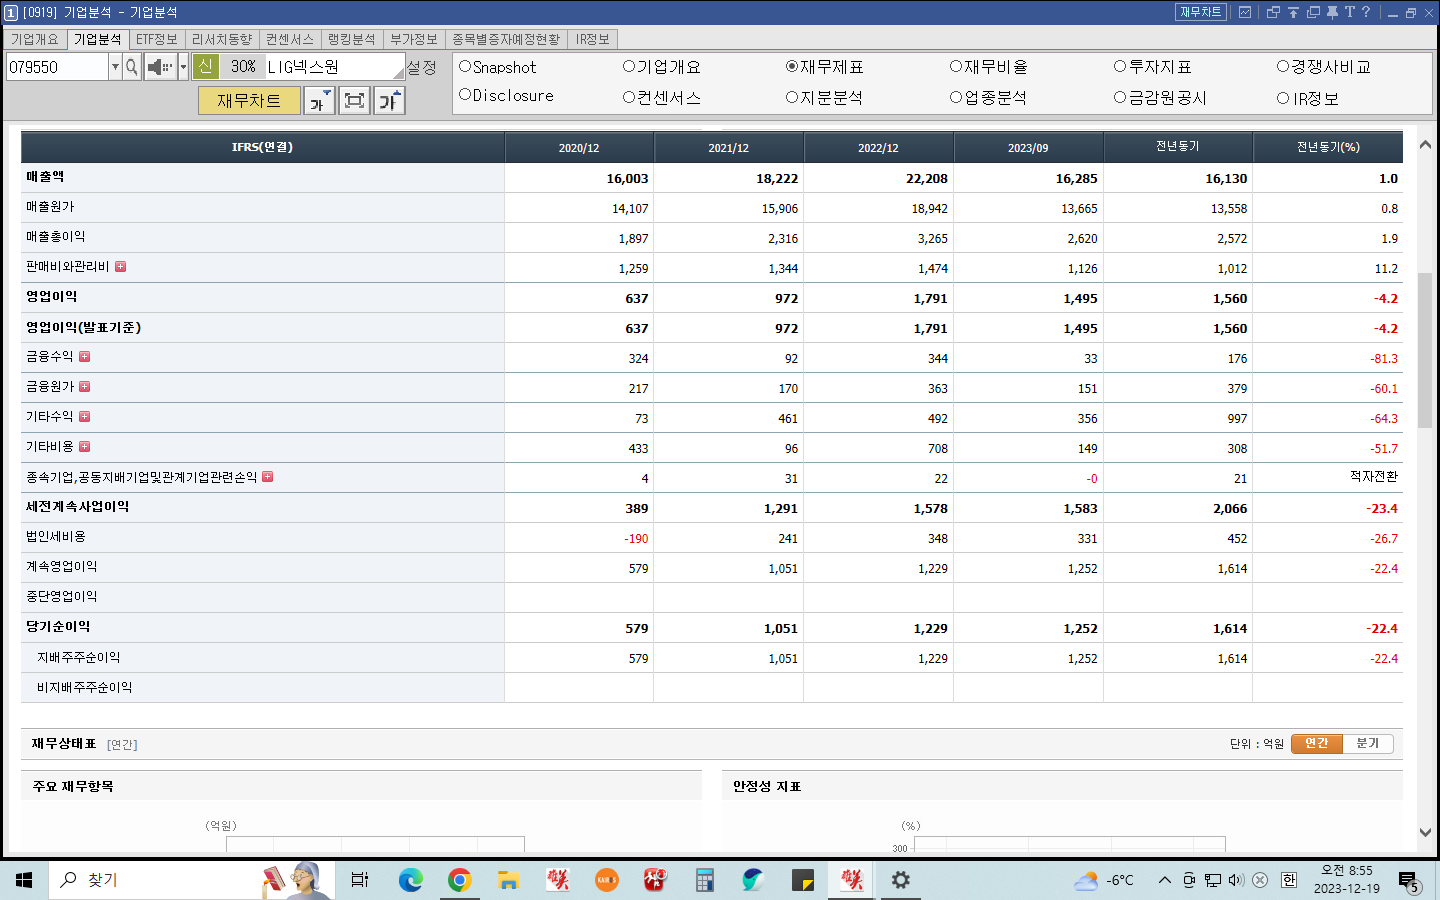This screenshot has width=1440, height=900.
Task: Click the chart icon in title bar
Action: point(1245,12)
